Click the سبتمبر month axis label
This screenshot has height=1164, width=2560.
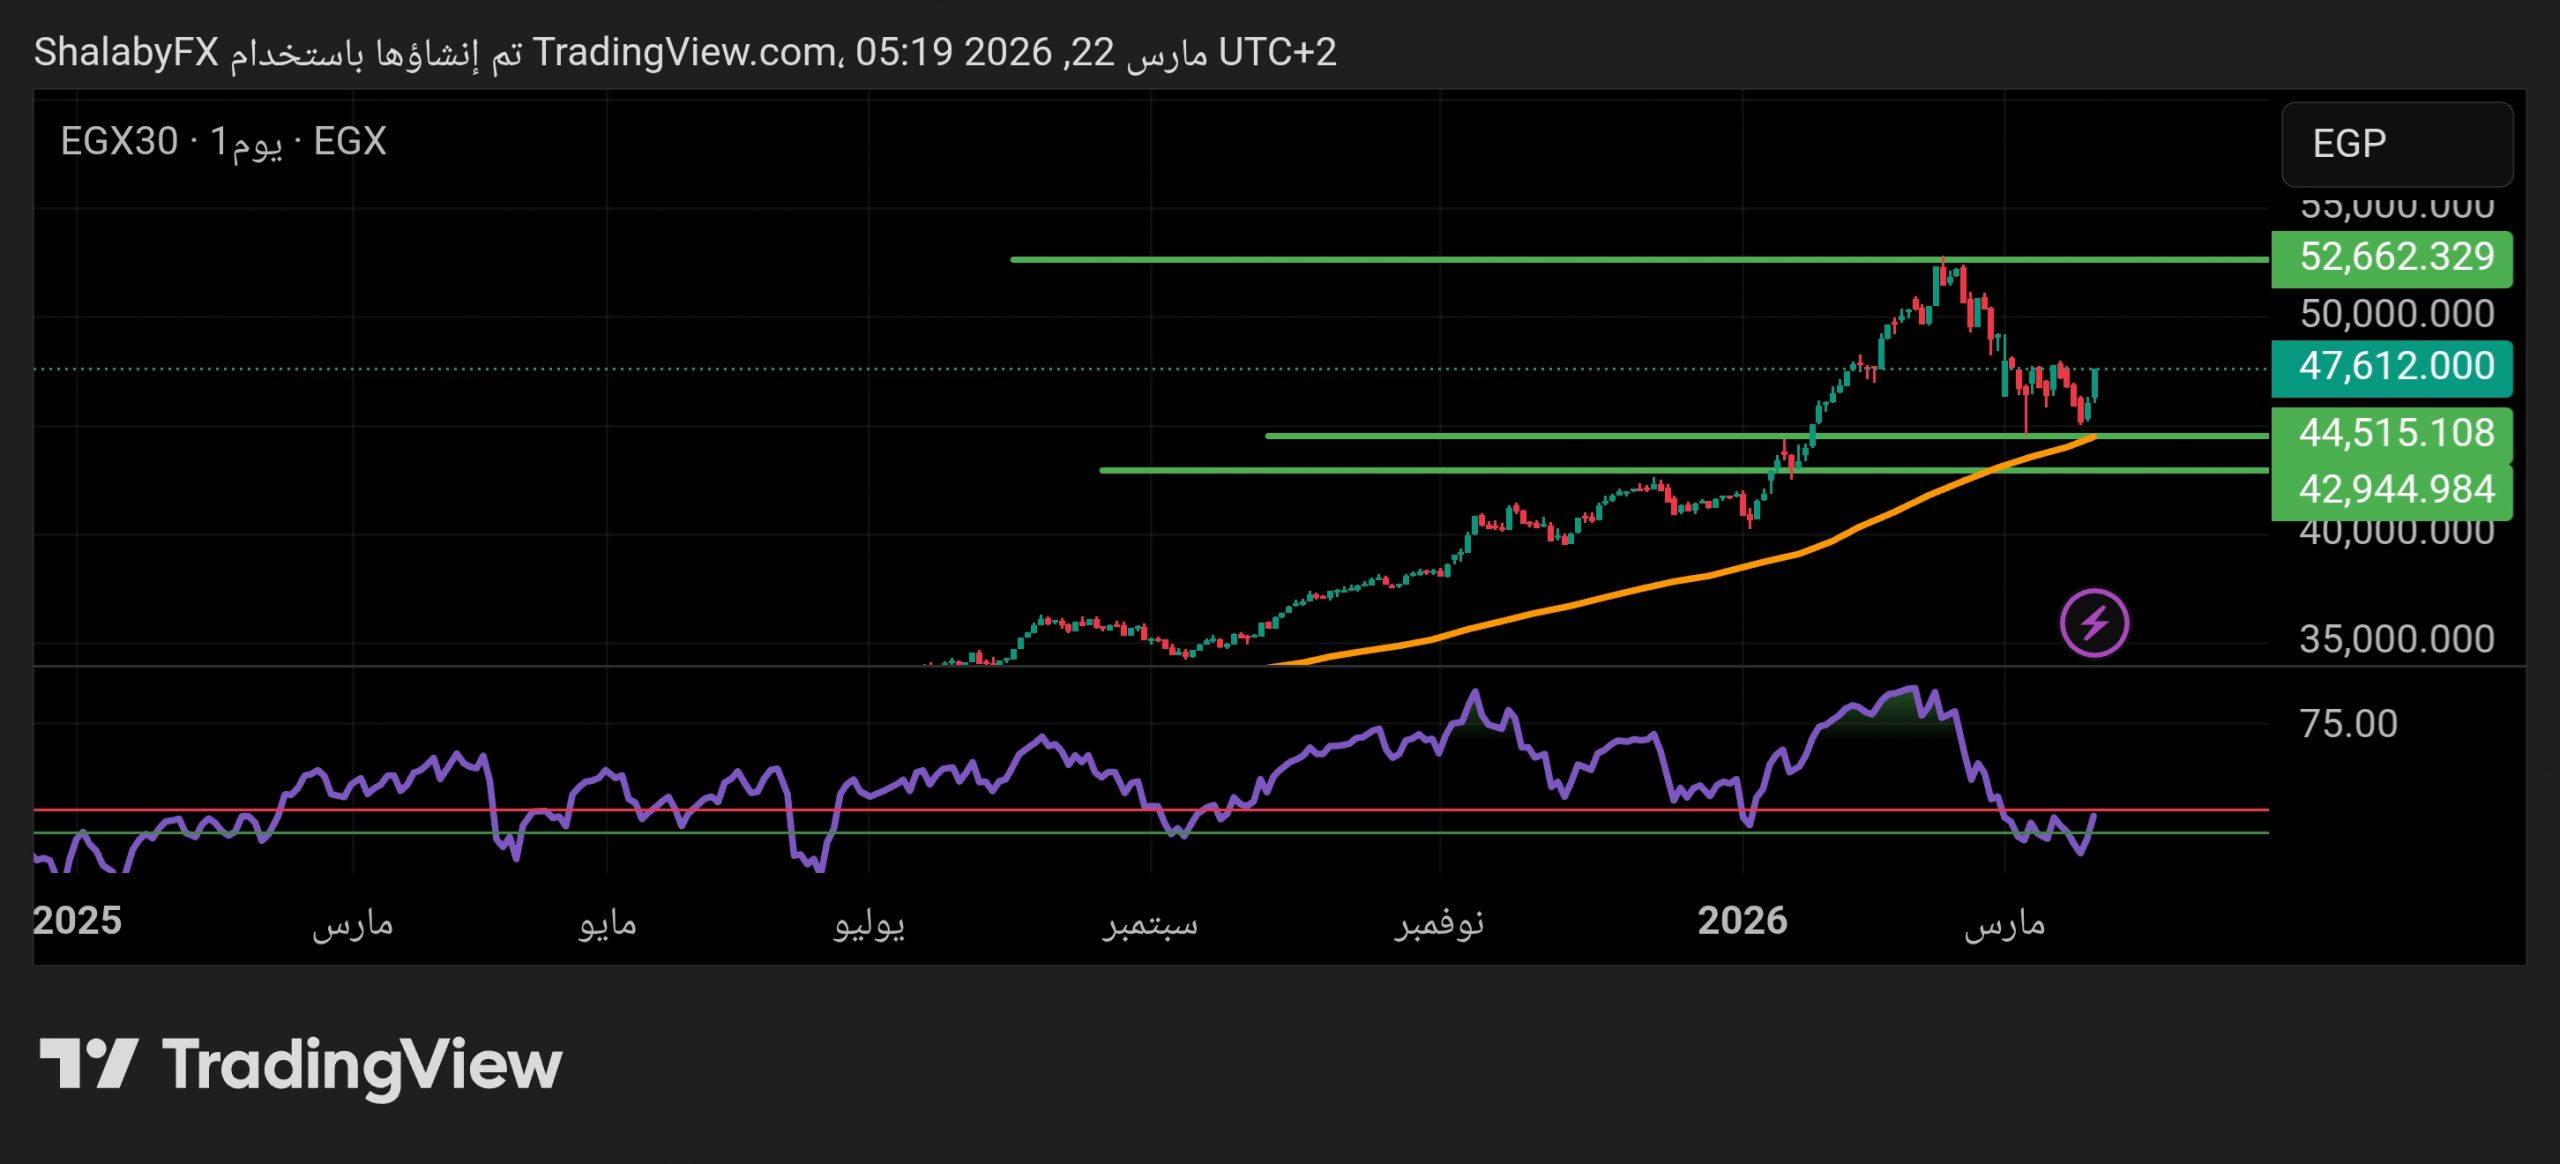click(1150, 923)
